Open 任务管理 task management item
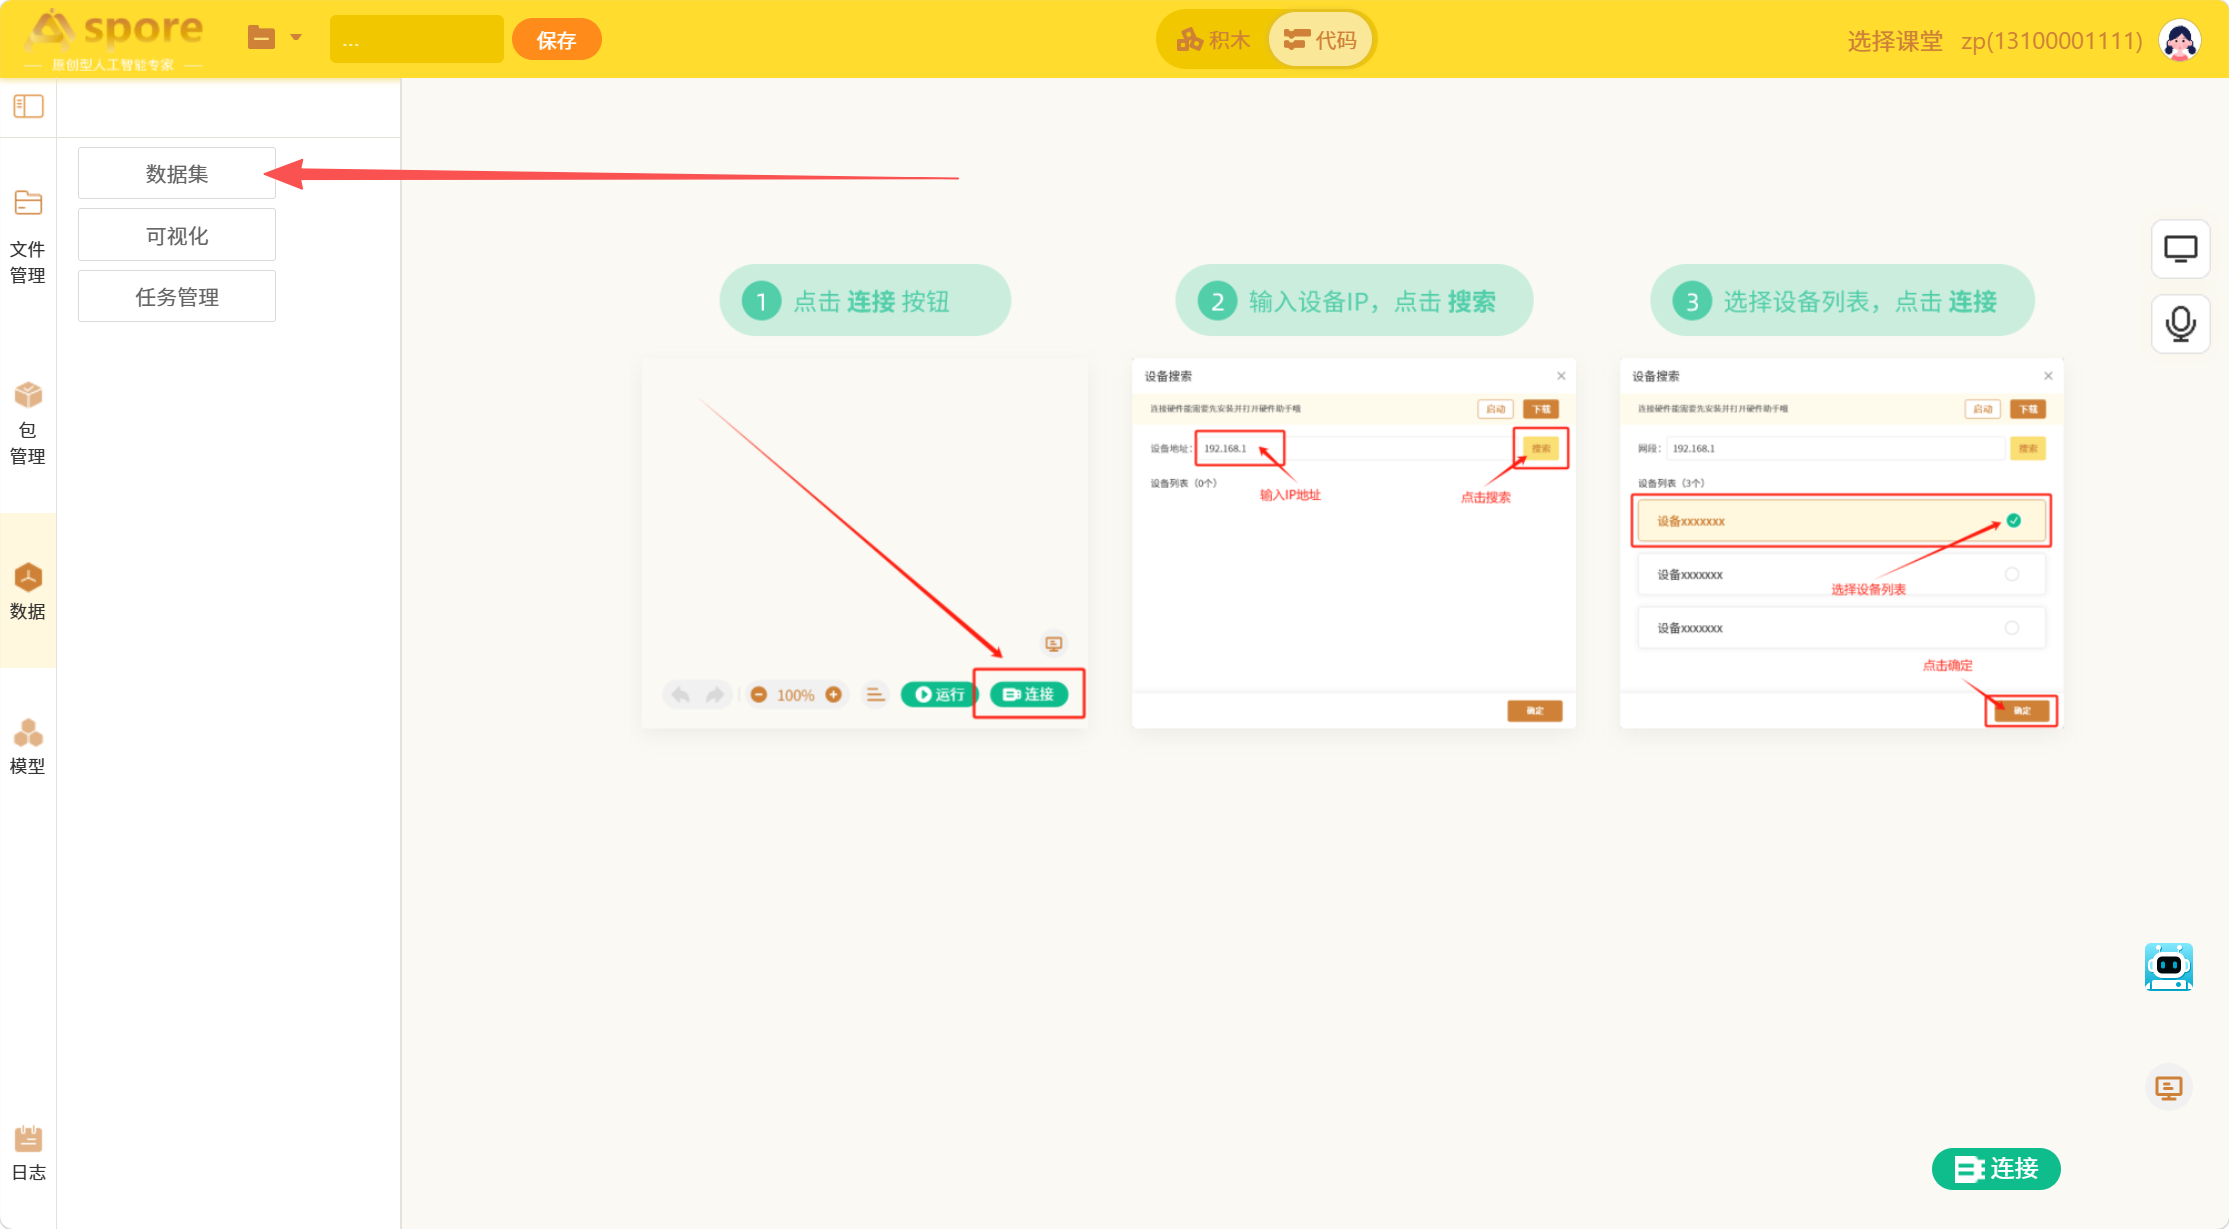The image size is (2229, 1229). click(177, 296)
